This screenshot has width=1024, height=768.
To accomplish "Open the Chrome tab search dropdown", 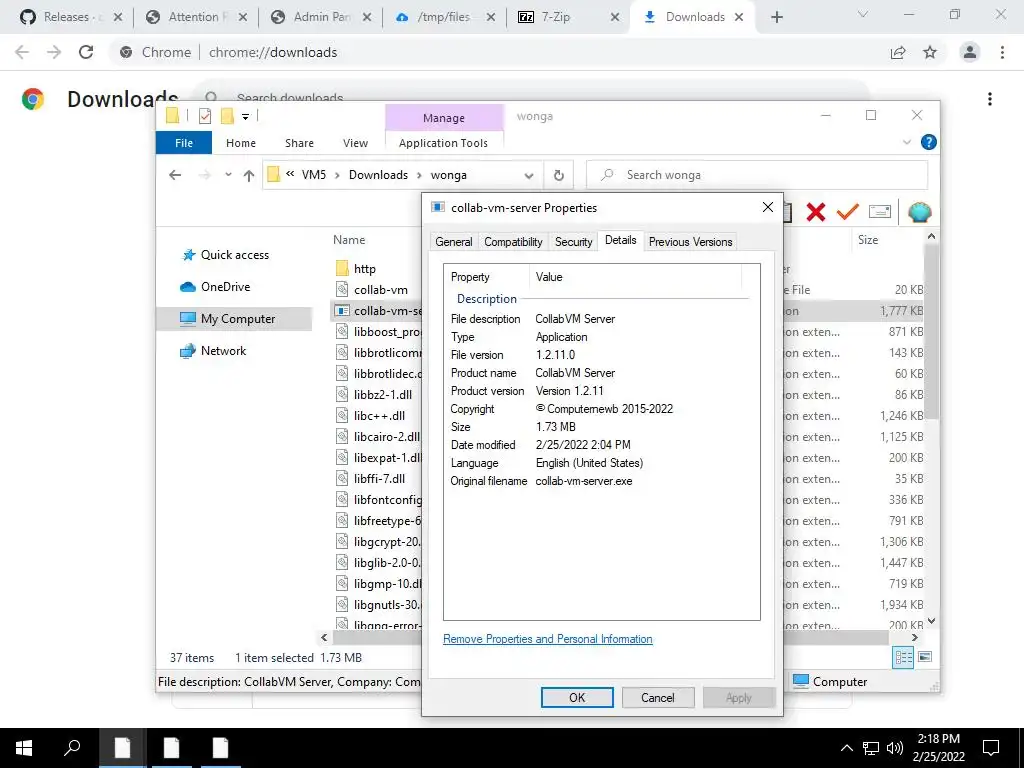I will click(863, 14).
